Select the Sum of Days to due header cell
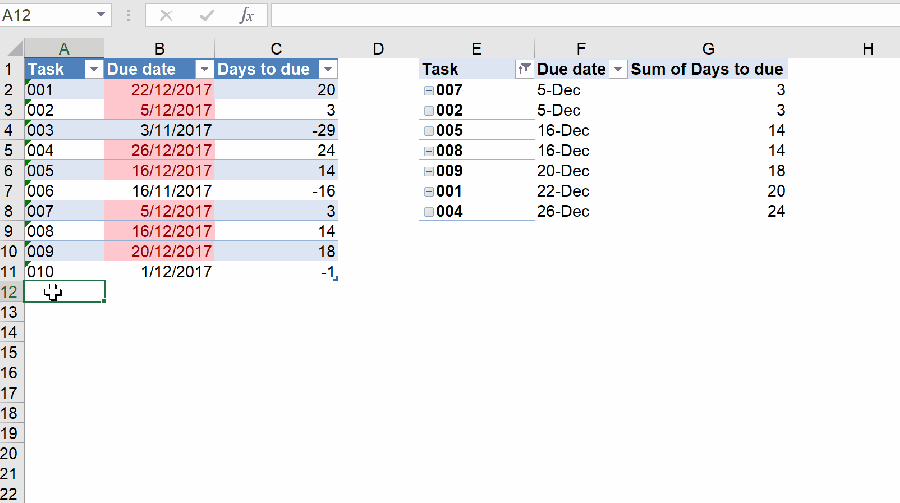Screen dimensions: 900x503 [706, 69]
